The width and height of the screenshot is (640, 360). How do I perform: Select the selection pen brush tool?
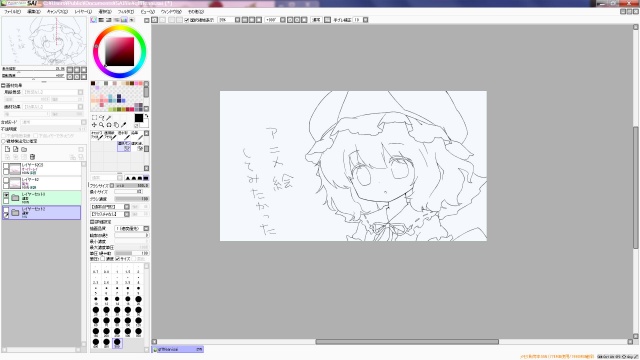click(x=123, y=146)
